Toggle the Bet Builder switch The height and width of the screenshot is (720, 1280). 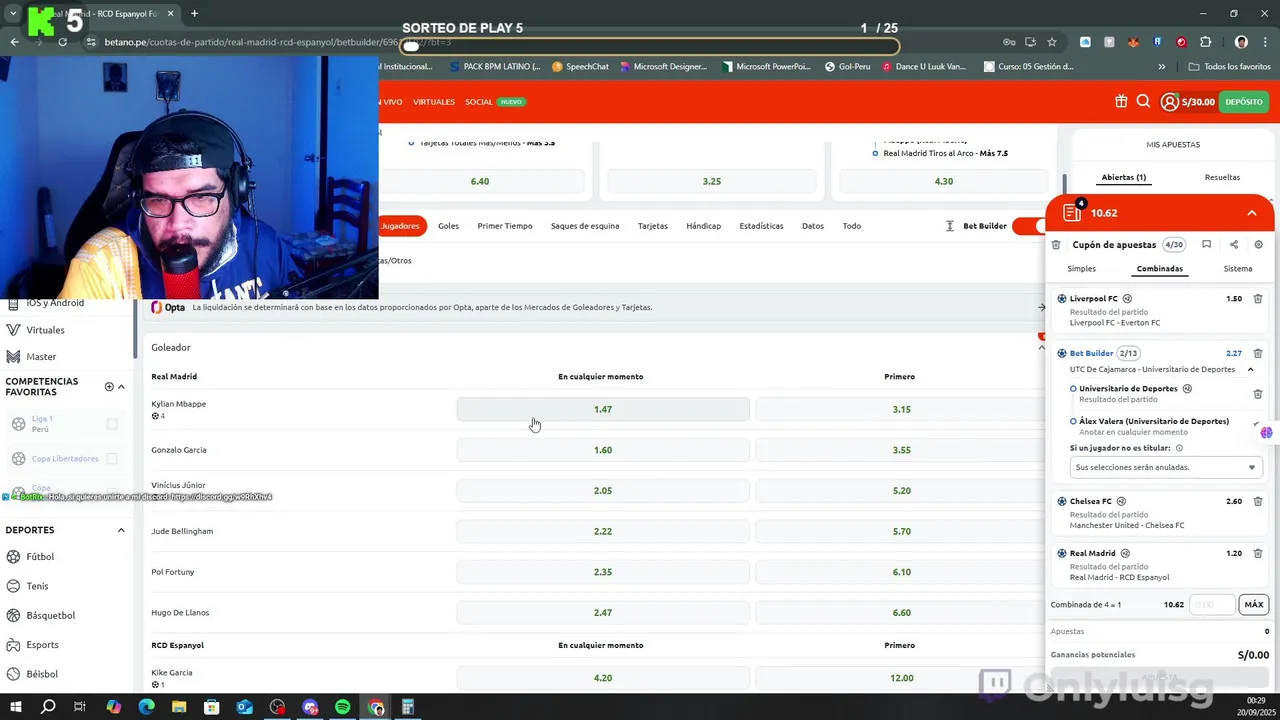click(x=1028, y=226)
